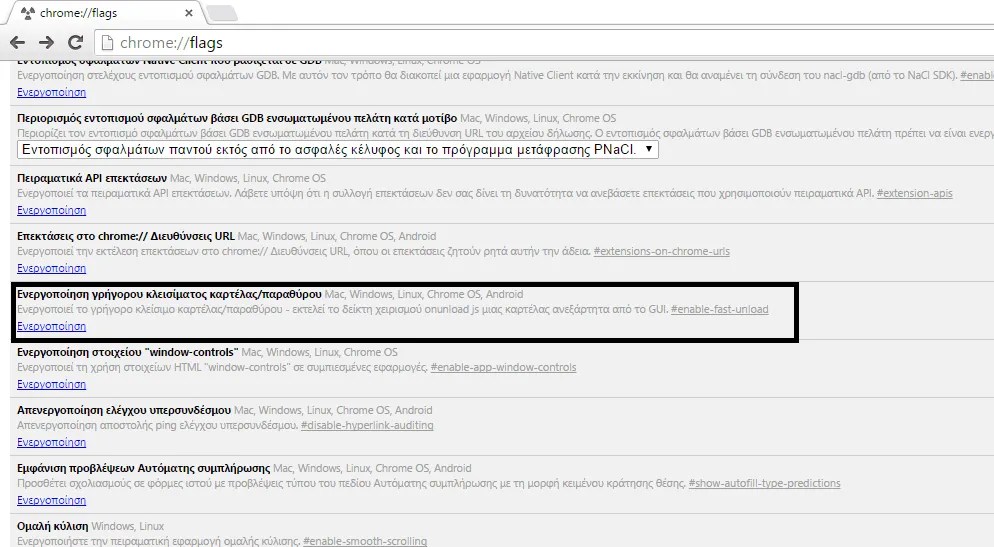Enable Πειραματικά API επεκτάσεων flag
This screenshot has height=547, width=994.
point(51,210)
